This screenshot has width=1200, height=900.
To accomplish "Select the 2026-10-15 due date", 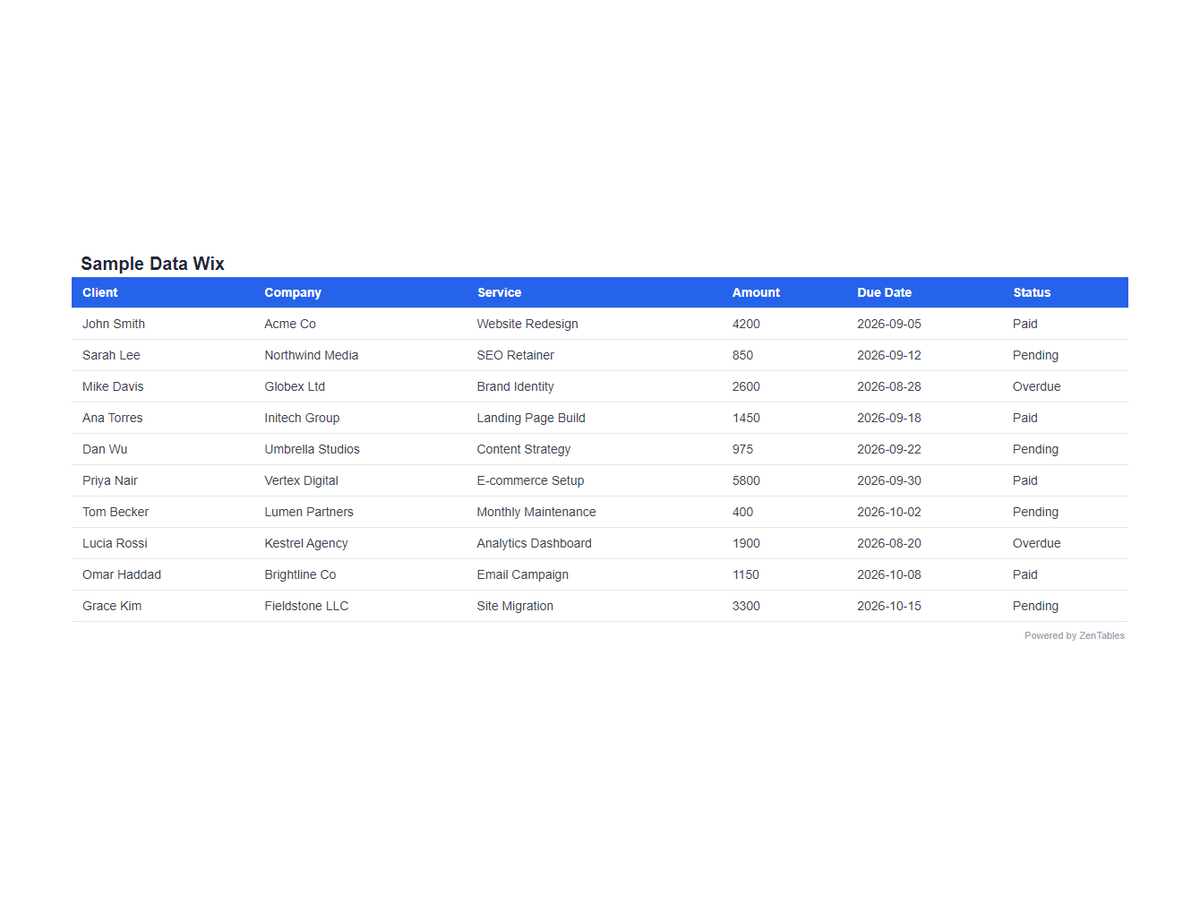I will click(889, 606).
